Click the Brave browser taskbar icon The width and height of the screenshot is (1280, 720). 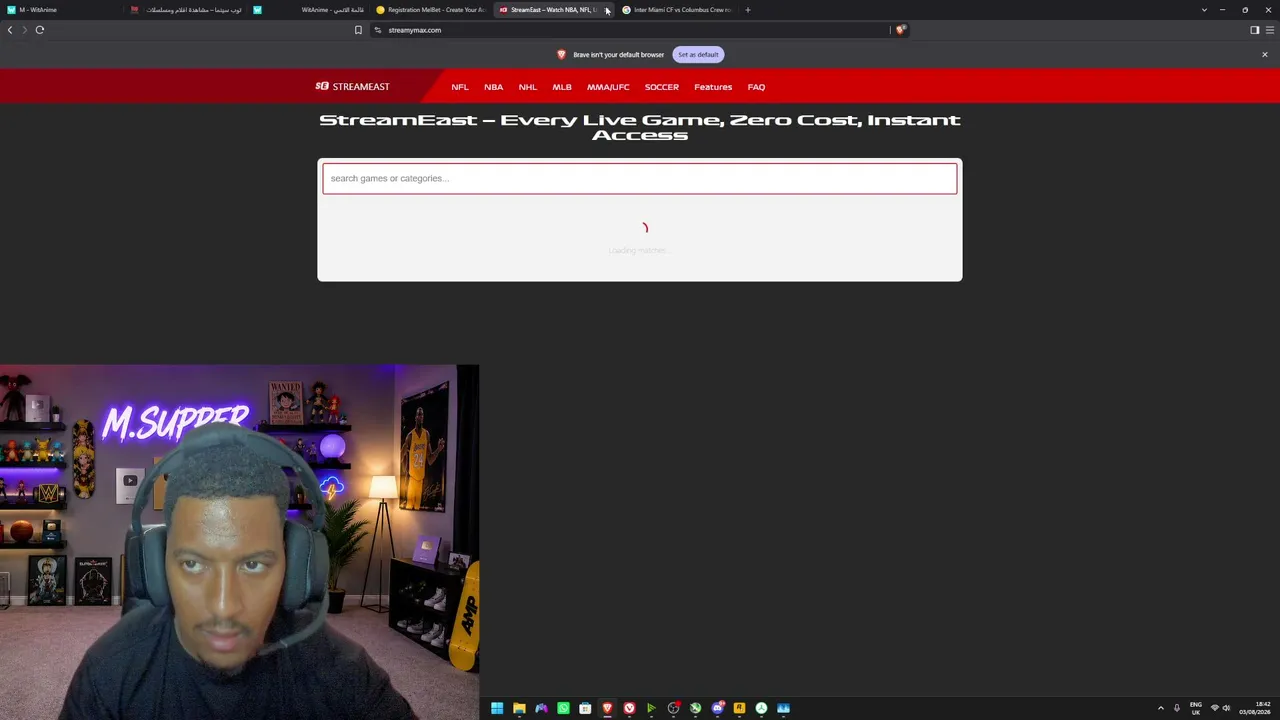(607, 708)
